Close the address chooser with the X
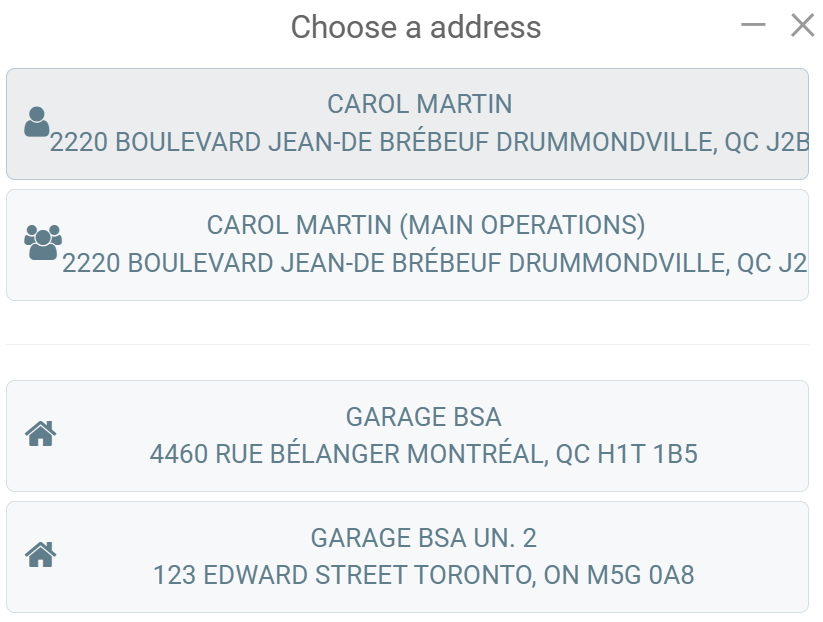Image resolution: width=823 pixels, height=622 pixels. tap(802, 25)
